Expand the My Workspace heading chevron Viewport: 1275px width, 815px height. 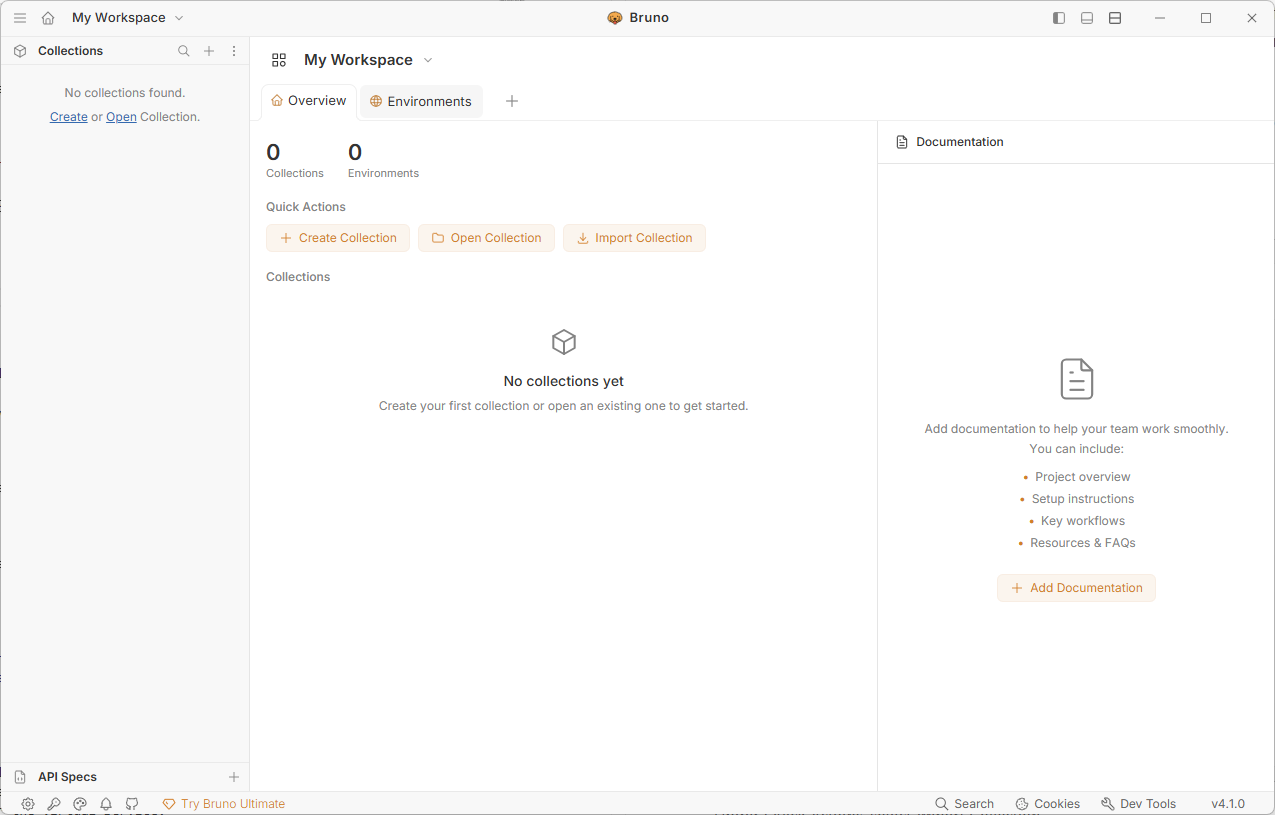tap(428, 60)
